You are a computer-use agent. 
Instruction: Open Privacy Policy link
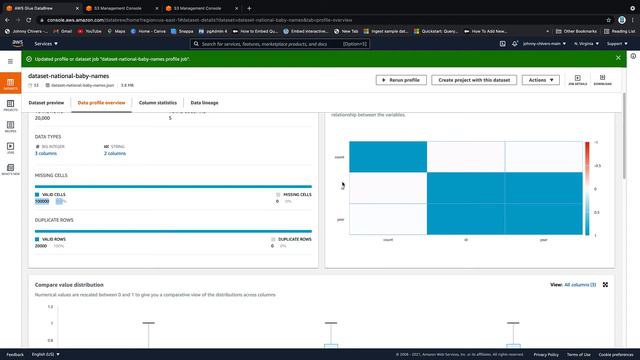(x=546, y=354)
